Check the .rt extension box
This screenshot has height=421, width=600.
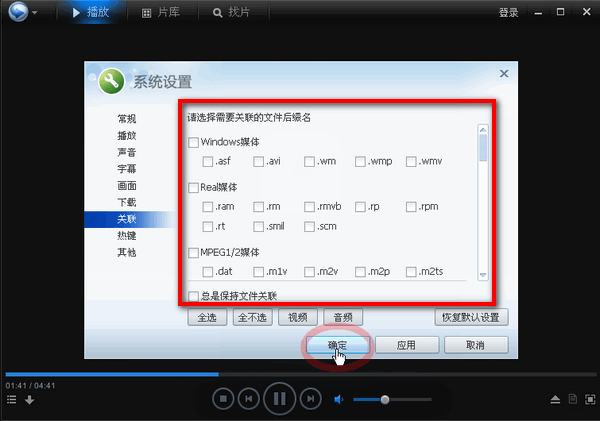[207, 227]
